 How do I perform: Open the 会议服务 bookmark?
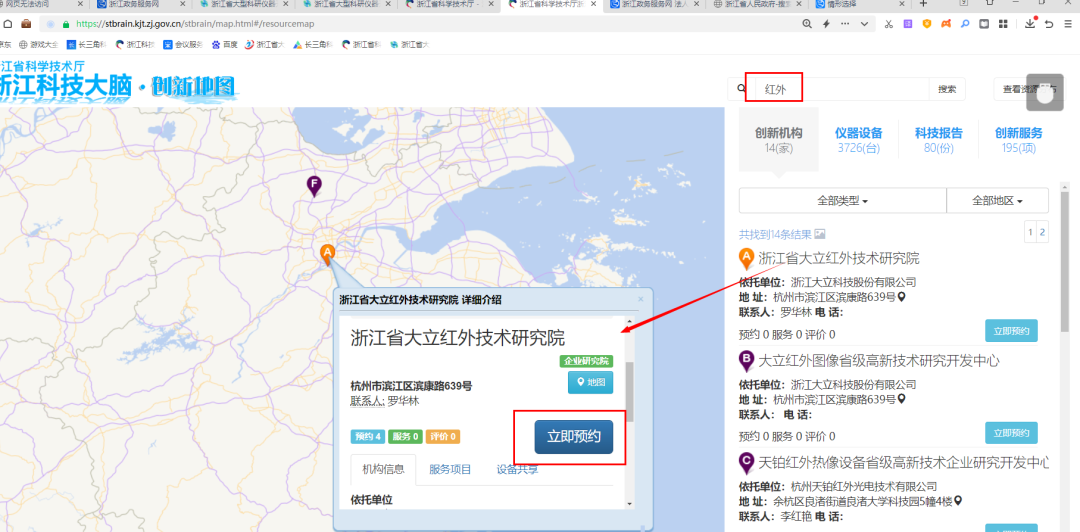pos(183,45)
